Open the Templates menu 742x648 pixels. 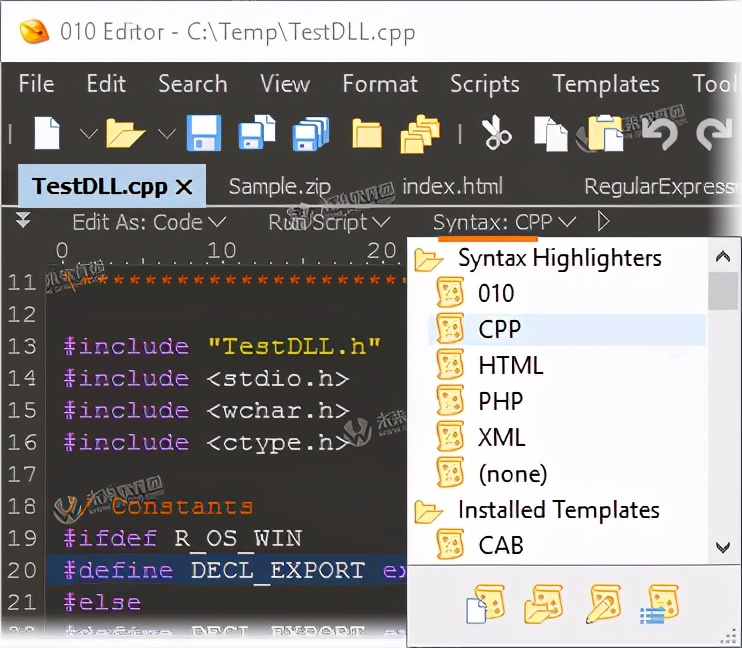click(x=606, y=84)
